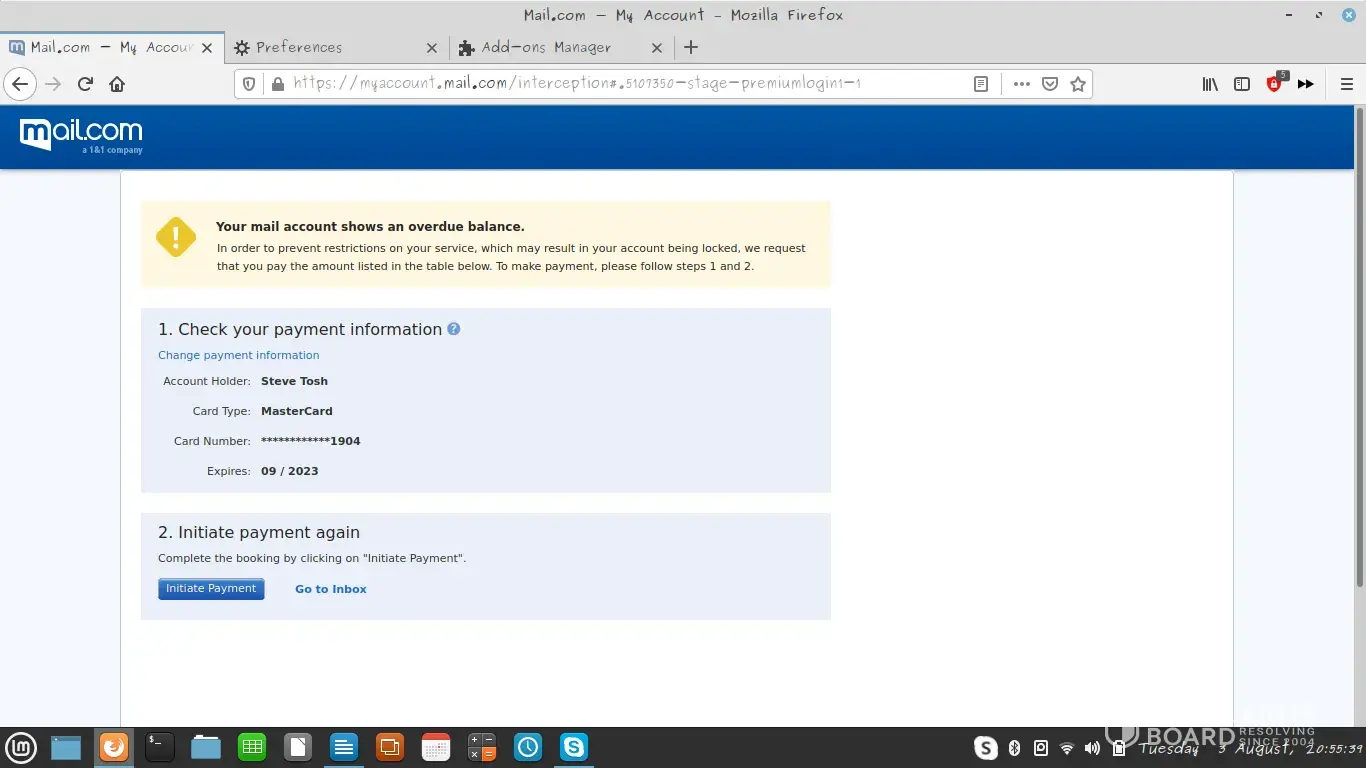Click the back navigation arrow
This screenshot has height=768, width=1366.
coord(20,84)
